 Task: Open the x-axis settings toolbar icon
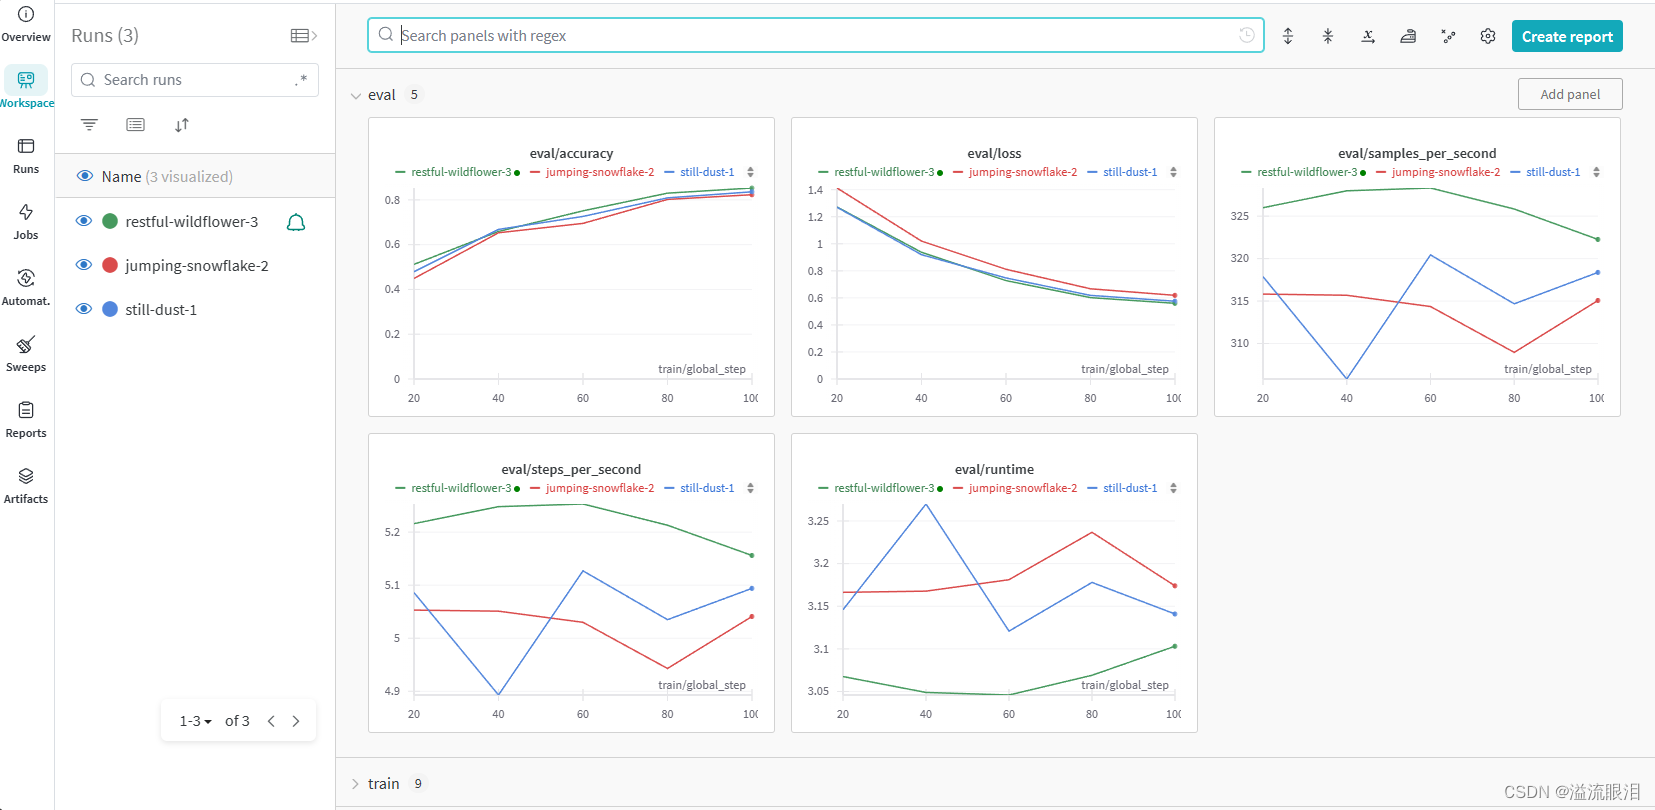tap(1368, 36)
